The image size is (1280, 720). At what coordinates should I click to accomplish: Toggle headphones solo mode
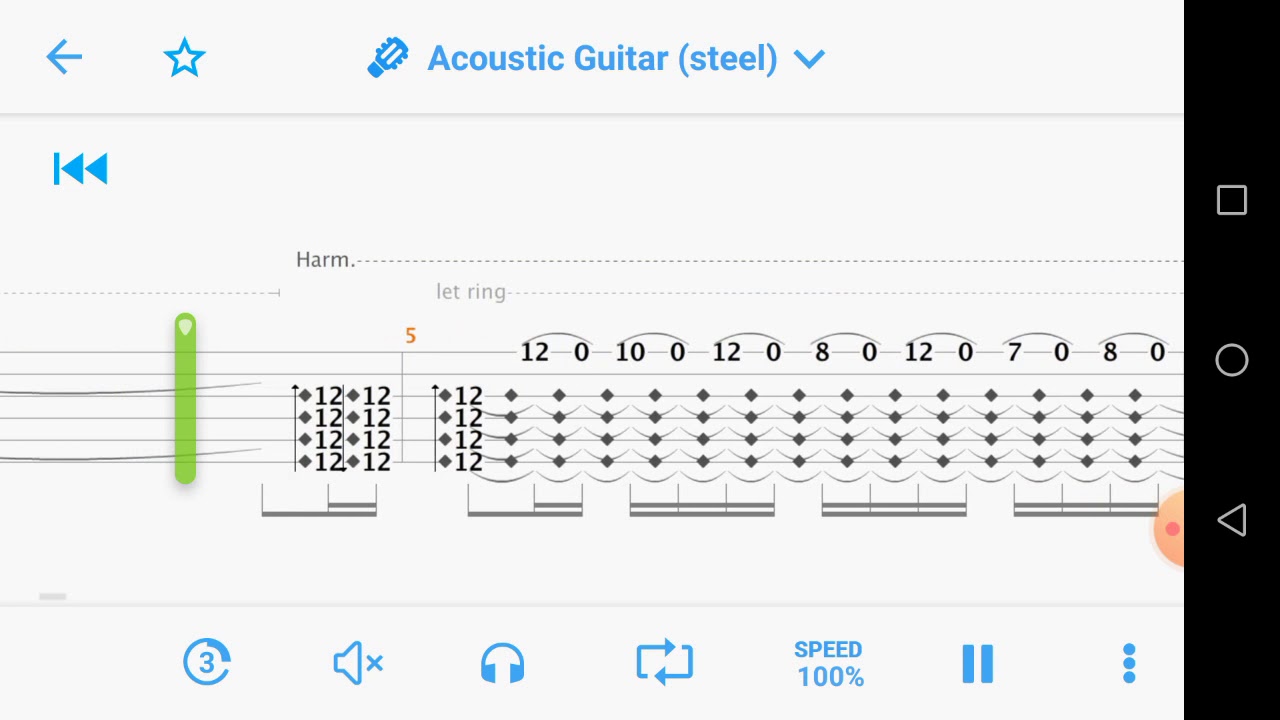tap(502, 663)
